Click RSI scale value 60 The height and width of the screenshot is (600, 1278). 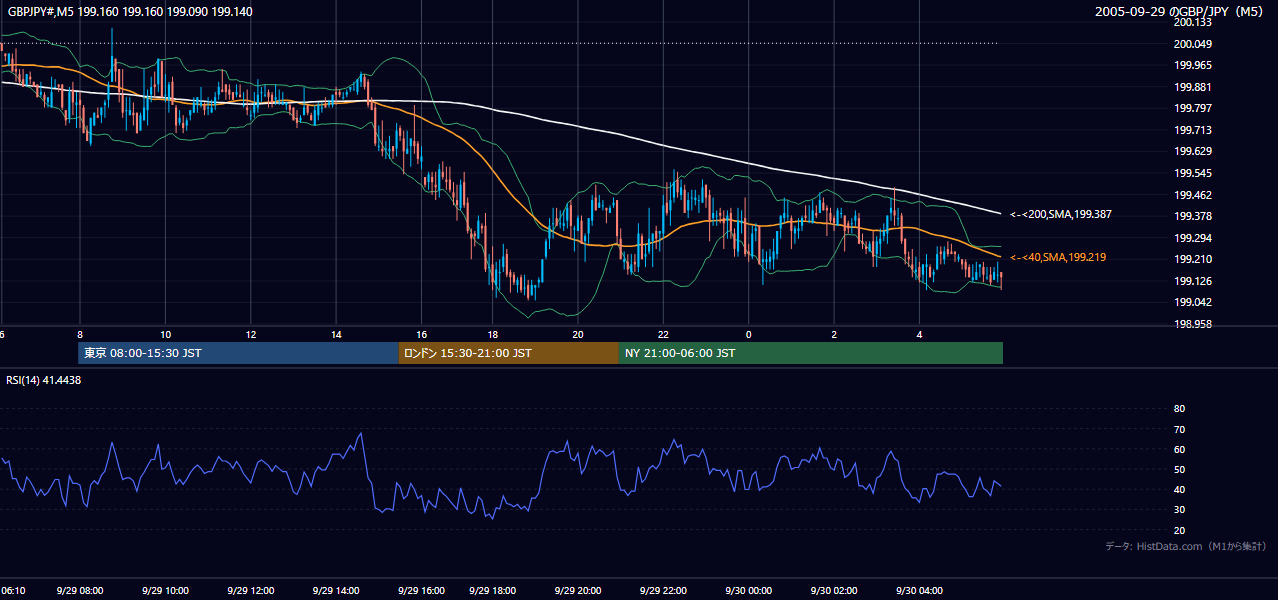coord(1179,449)
